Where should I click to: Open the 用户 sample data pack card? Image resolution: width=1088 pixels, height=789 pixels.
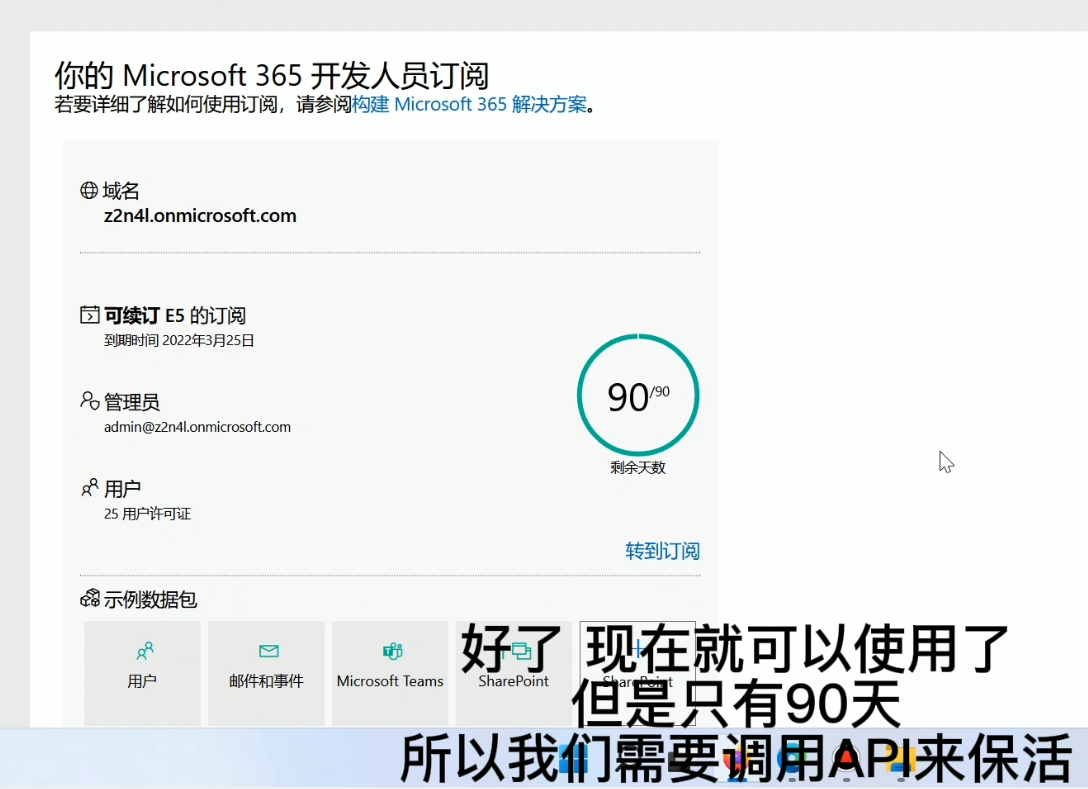pyautogui.click(x=142, y=673)
